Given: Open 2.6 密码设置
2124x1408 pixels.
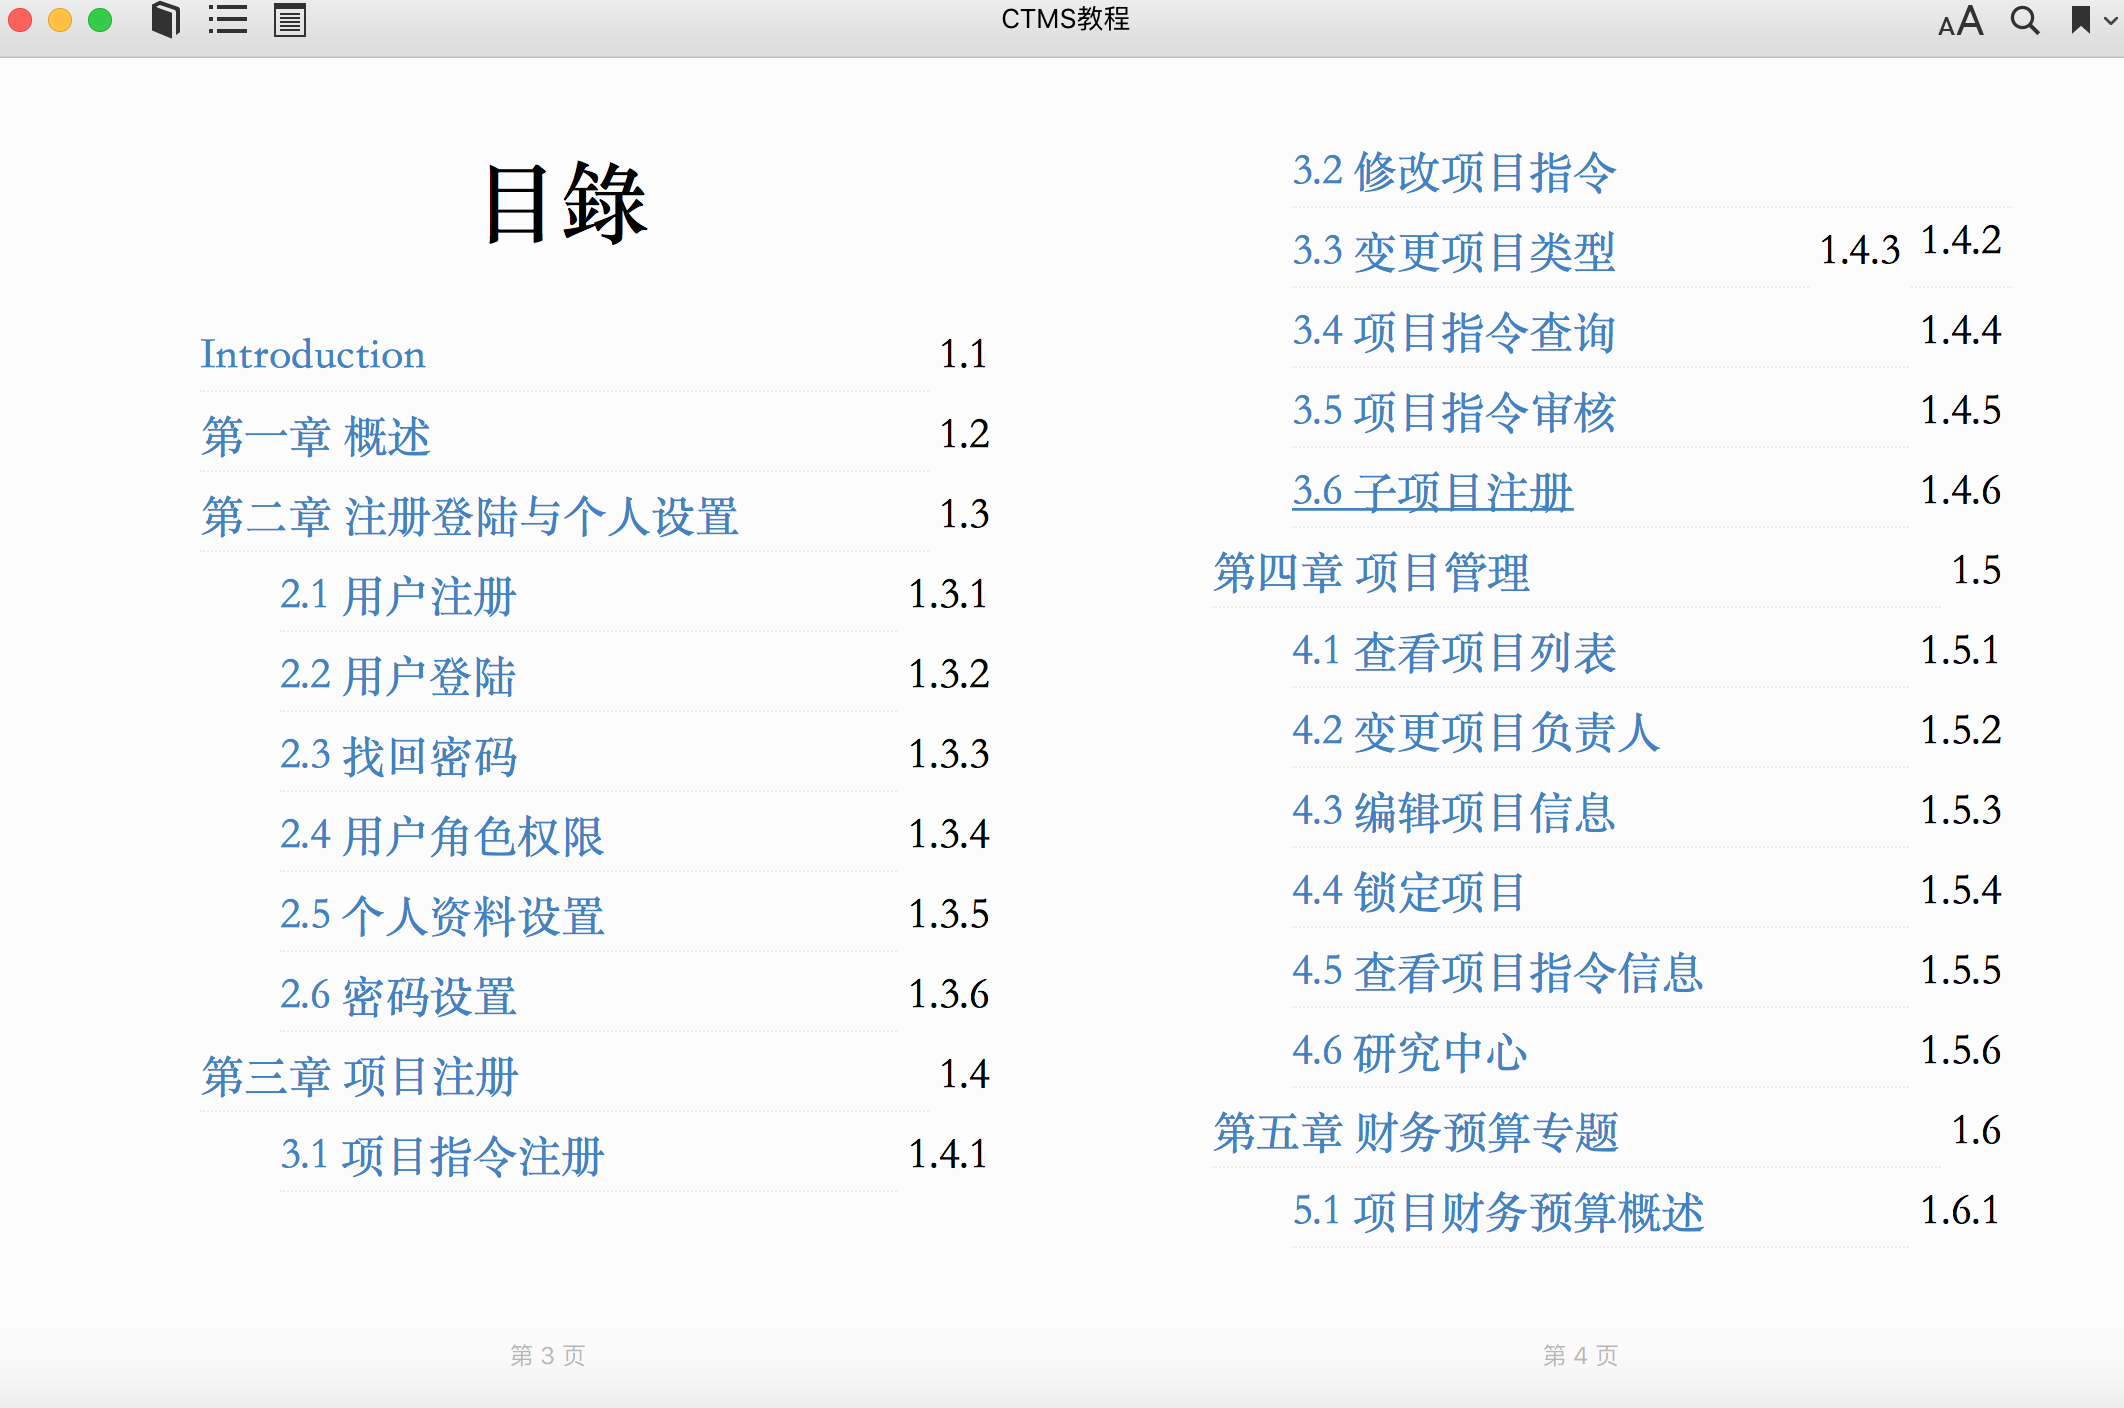Looking at the screenshot, I should click(x=398, y=996).
